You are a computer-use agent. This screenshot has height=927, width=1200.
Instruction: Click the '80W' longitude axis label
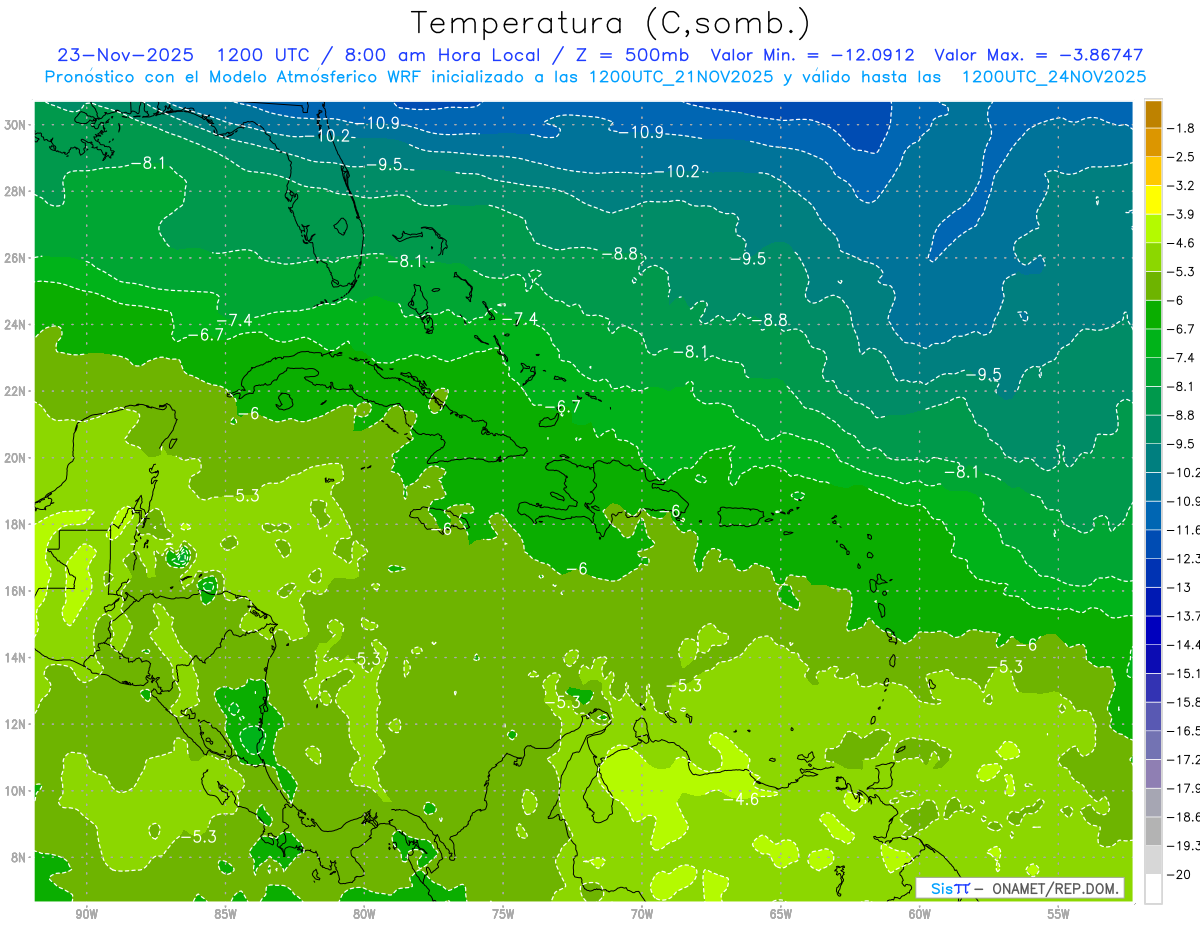[x=364, y=915]
